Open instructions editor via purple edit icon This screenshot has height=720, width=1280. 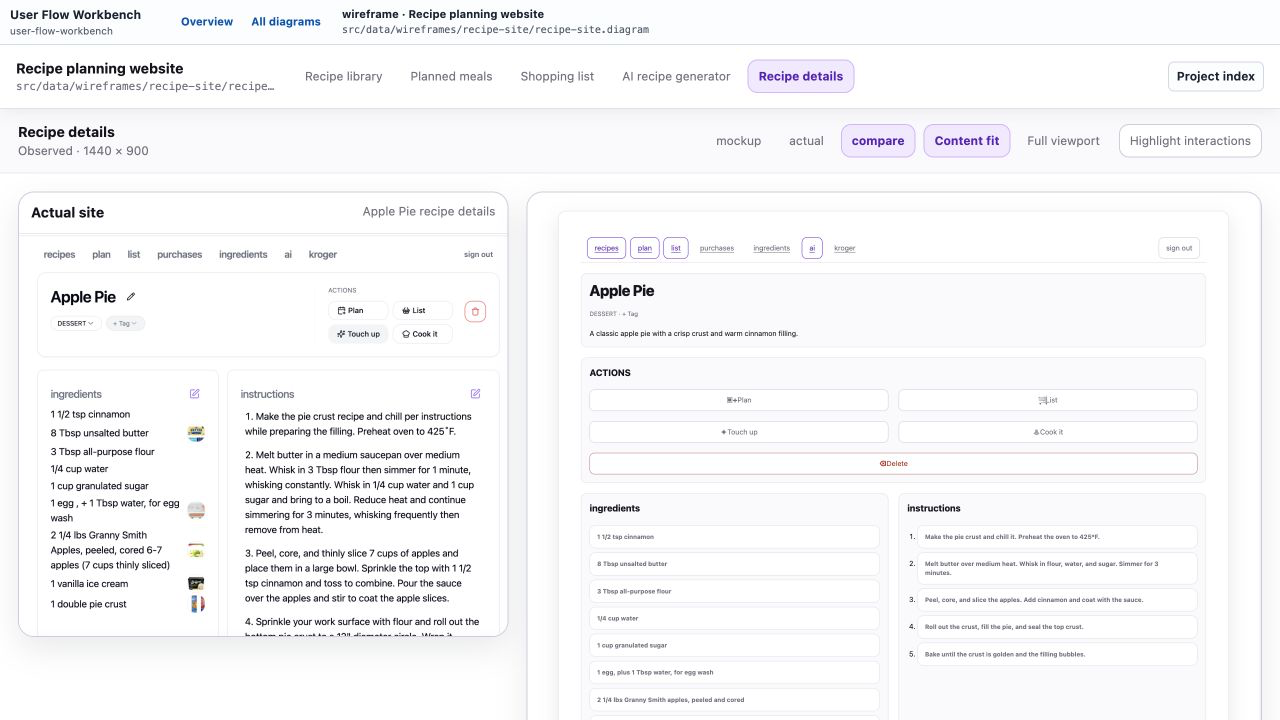pos(475,394)
